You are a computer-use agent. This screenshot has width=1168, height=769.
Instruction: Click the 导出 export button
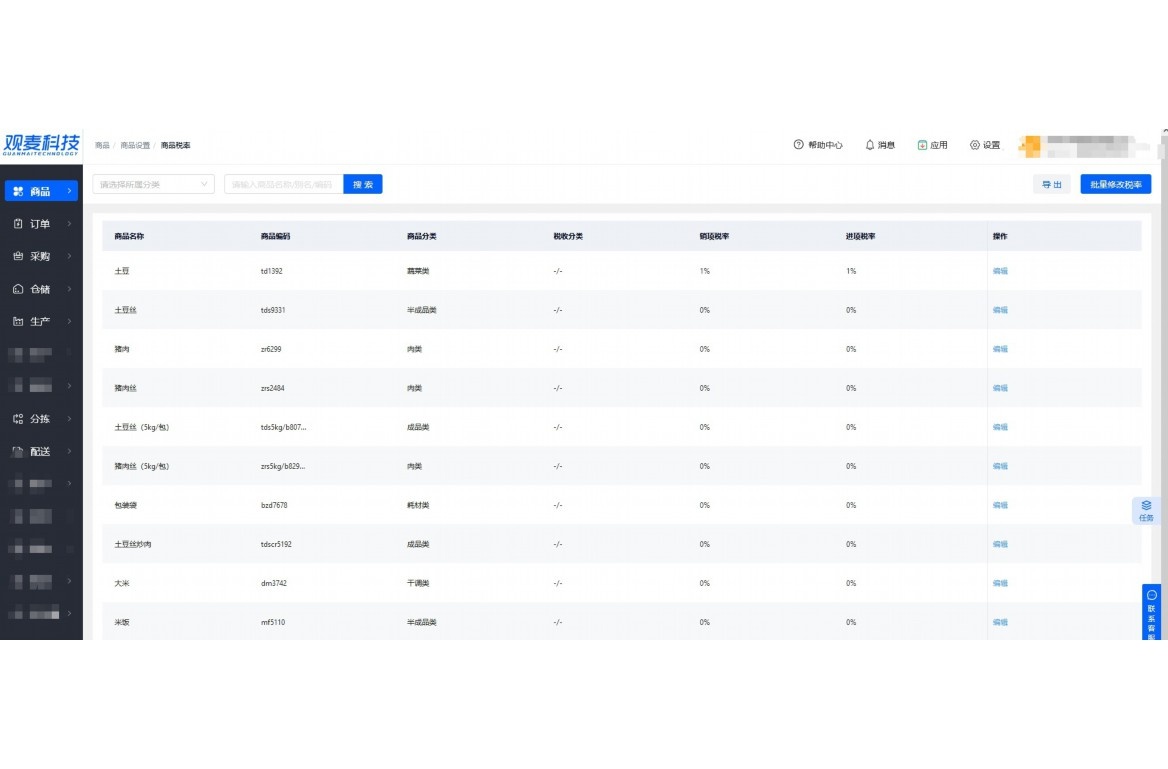[x=1052, y=184]
